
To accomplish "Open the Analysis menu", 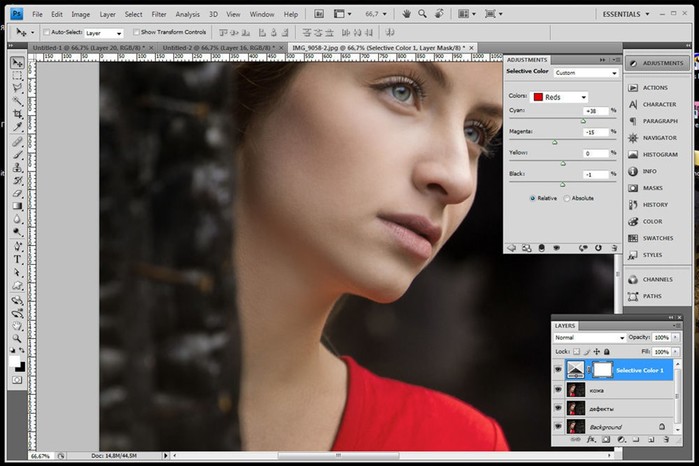I will 188,14.
